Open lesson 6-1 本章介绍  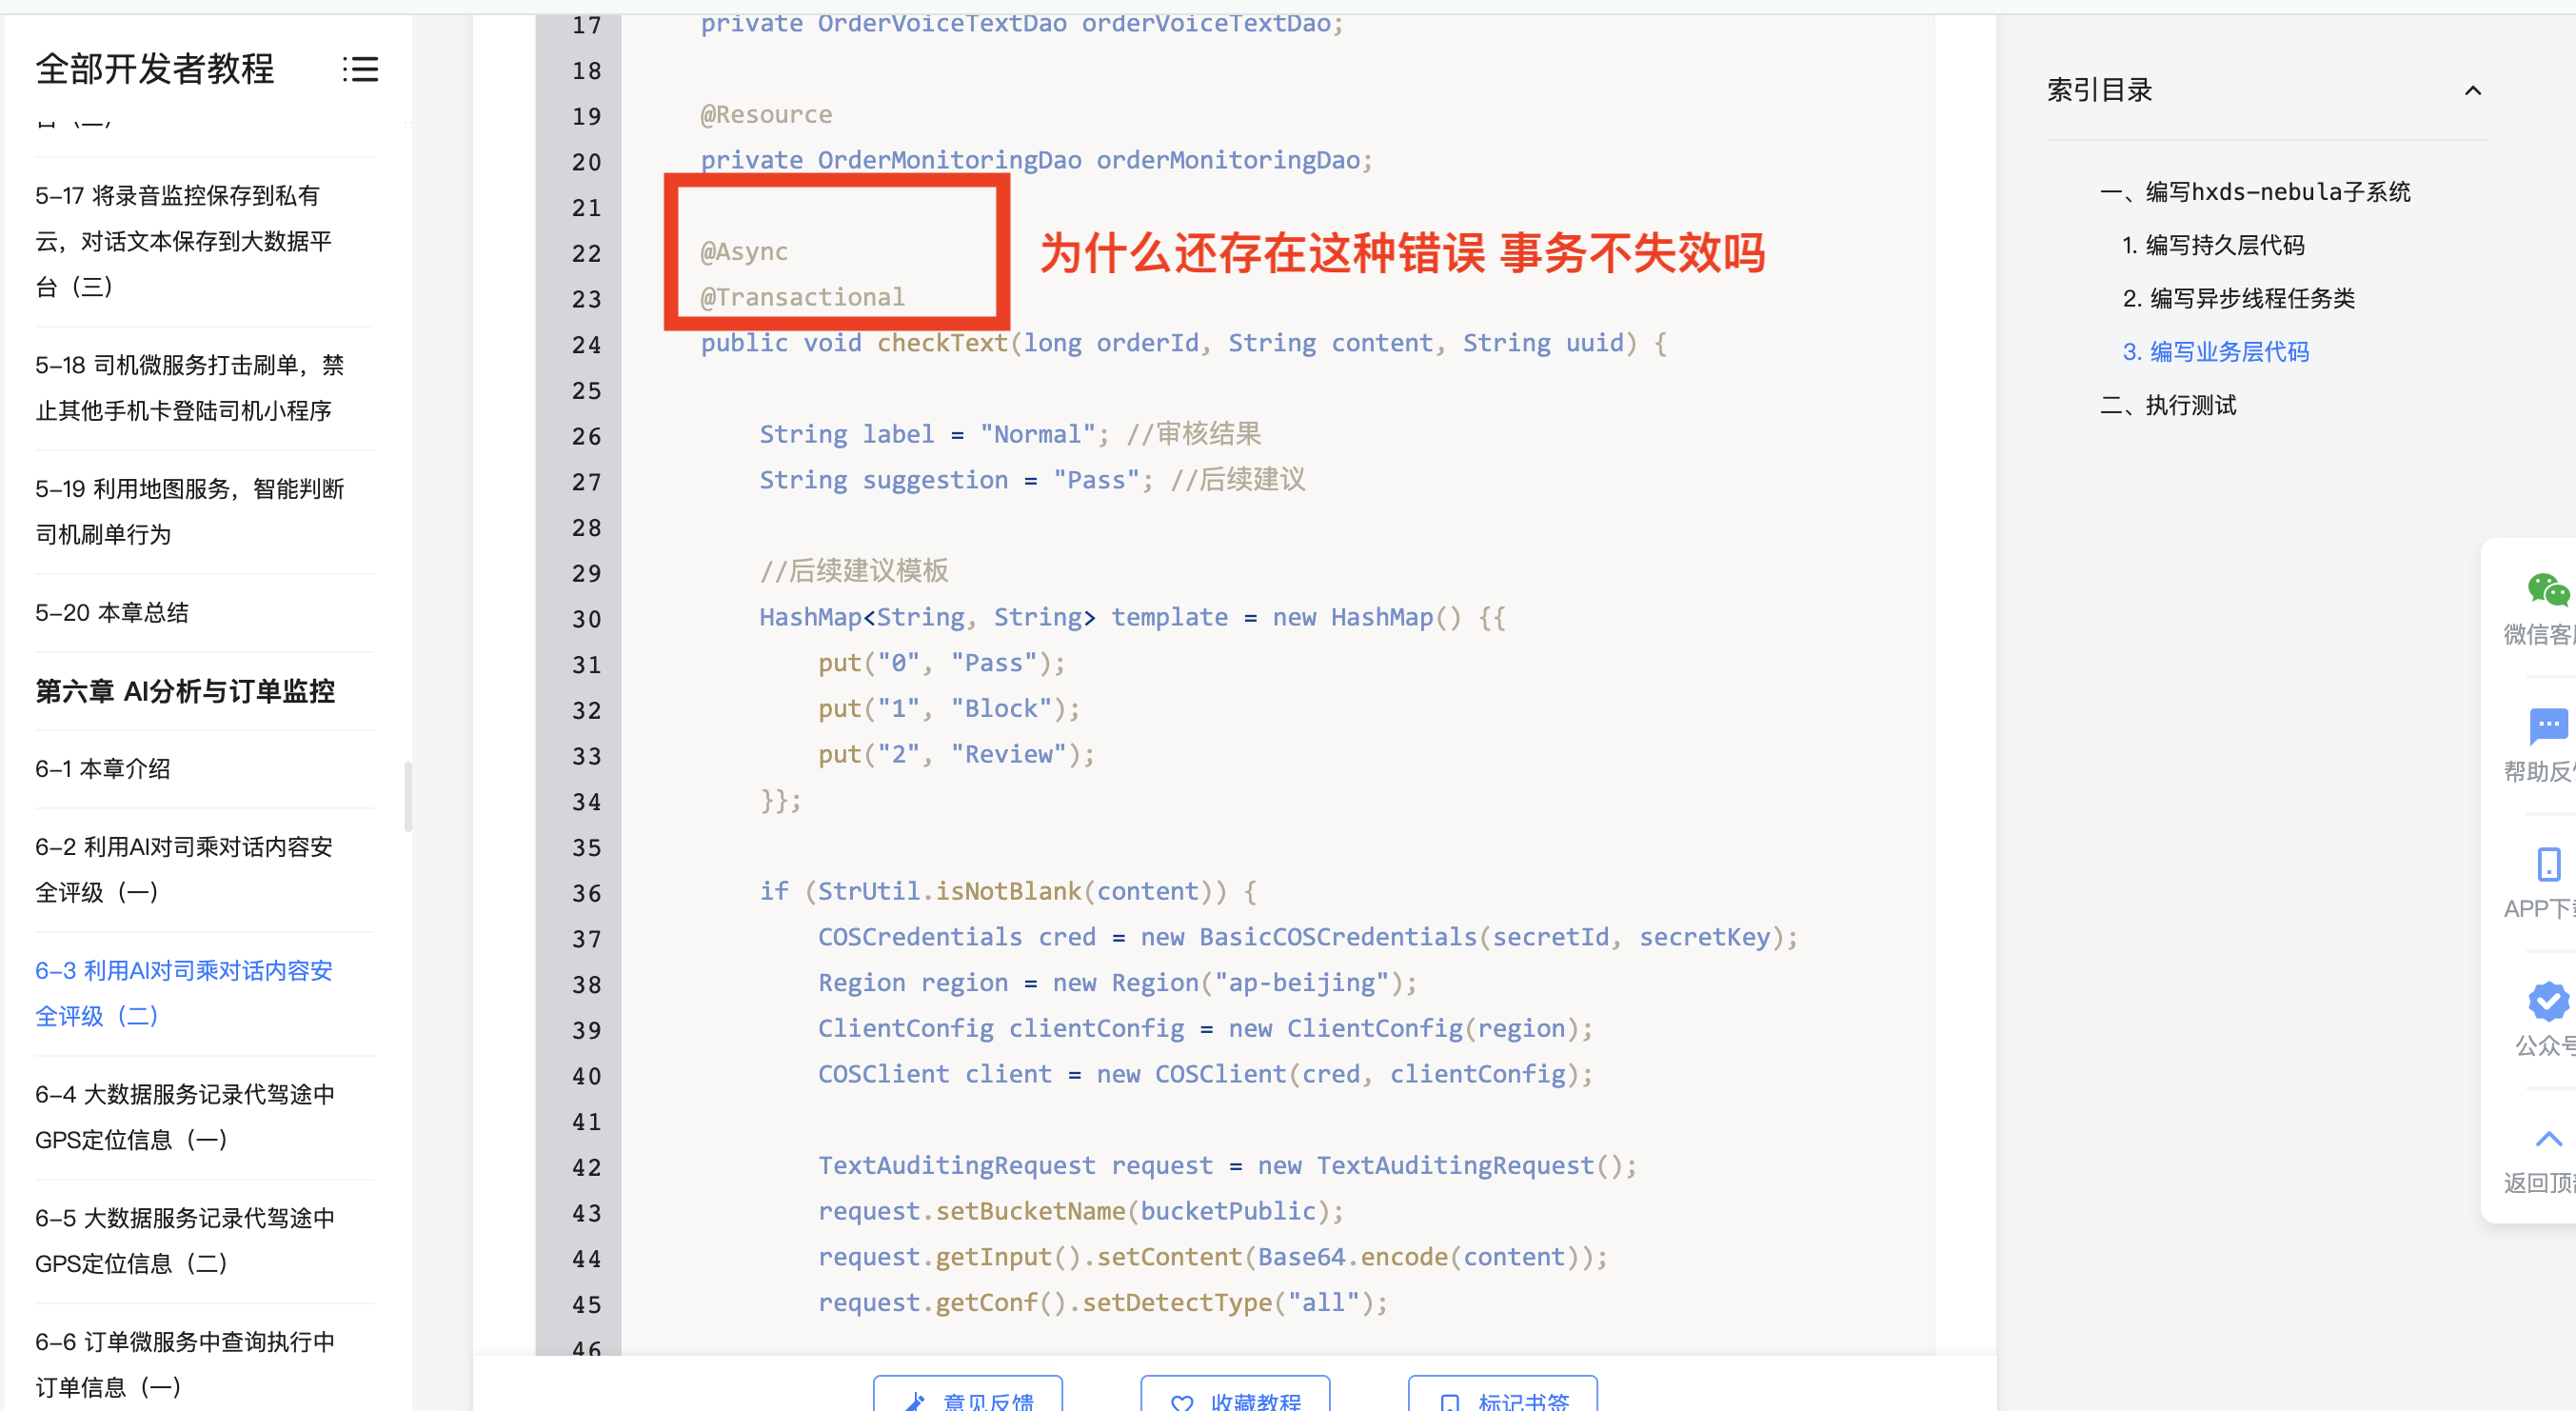tap(103, 769)
